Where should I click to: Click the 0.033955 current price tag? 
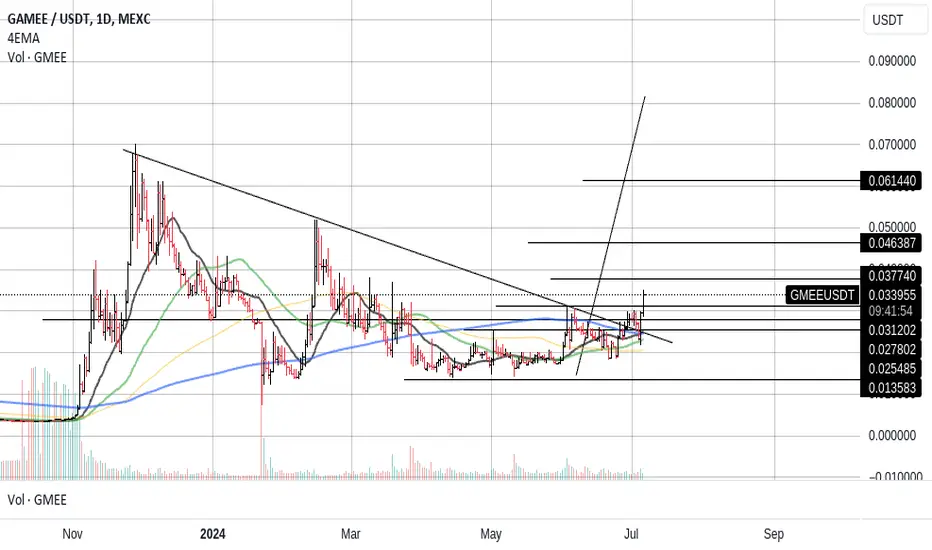pos(892,295)
